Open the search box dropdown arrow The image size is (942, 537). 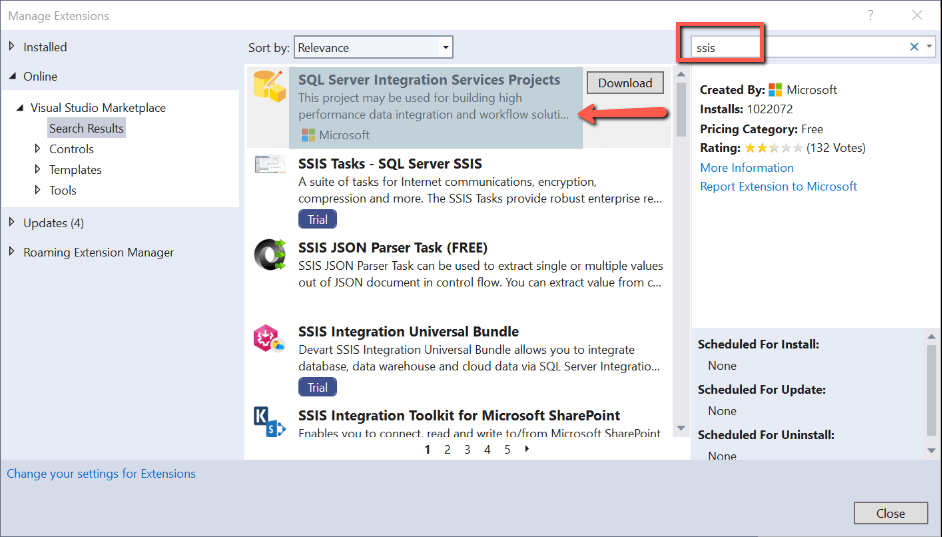pyautogui.click(x=929, y=47)
